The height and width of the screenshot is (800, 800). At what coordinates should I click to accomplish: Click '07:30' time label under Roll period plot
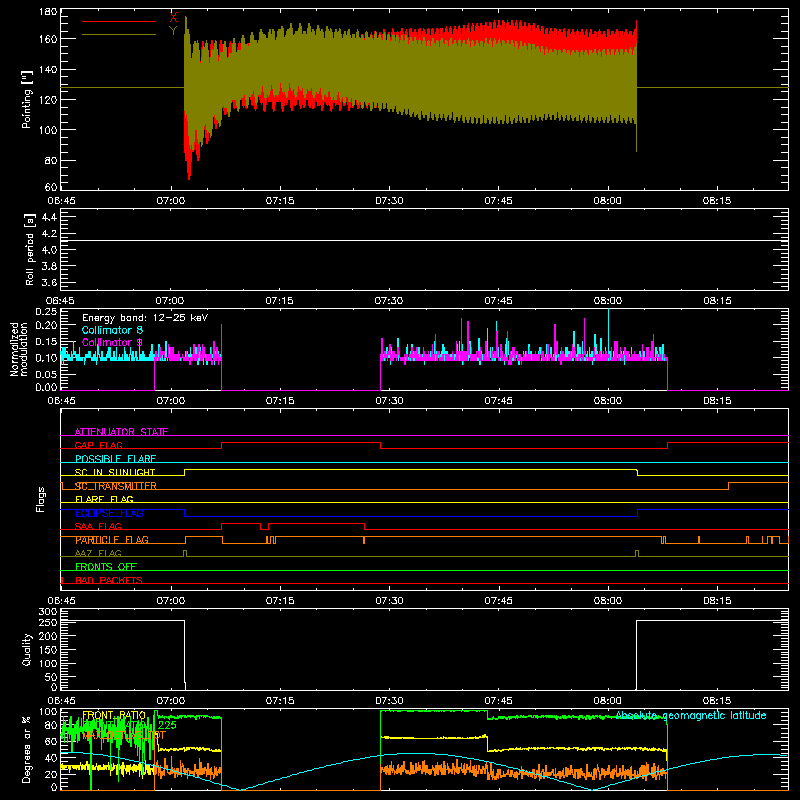coord(389,301)
